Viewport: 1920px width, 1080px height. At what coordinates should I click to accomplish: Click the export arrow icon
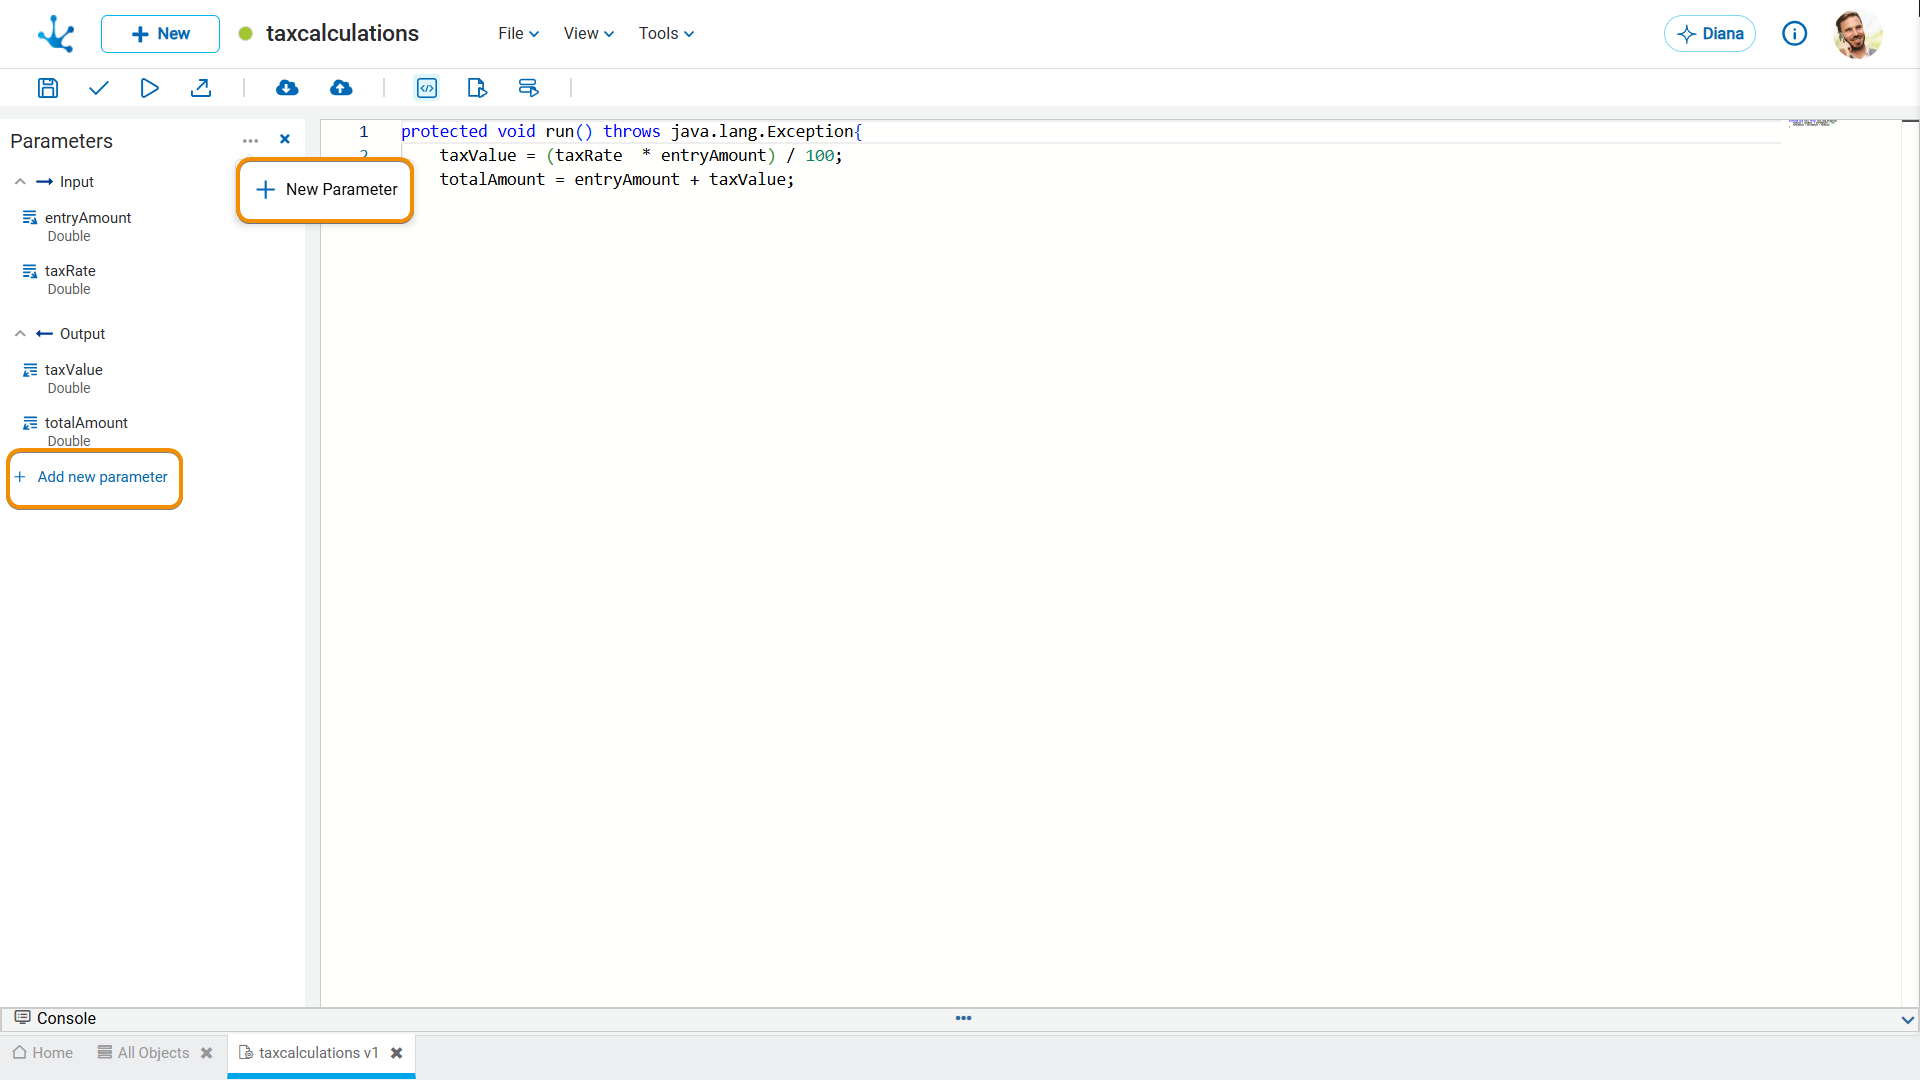[x=201, y=88]
